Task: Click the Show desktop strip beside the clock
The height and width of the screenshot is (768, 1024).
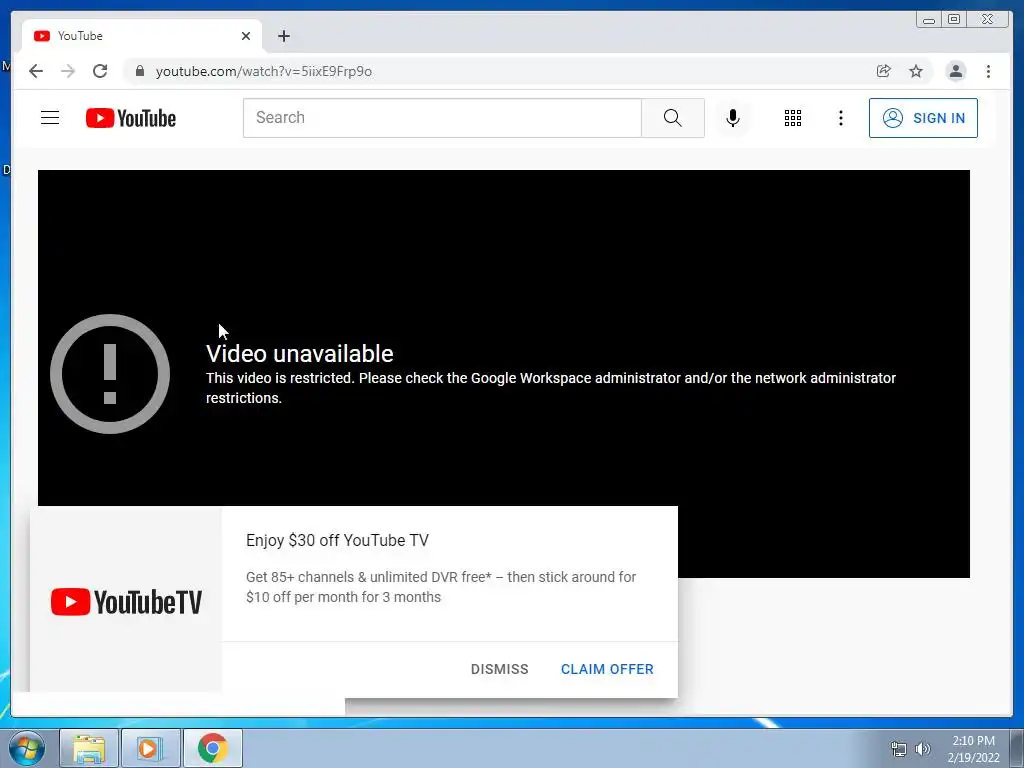Action: pyautogui.click(x=1017, y=748)
